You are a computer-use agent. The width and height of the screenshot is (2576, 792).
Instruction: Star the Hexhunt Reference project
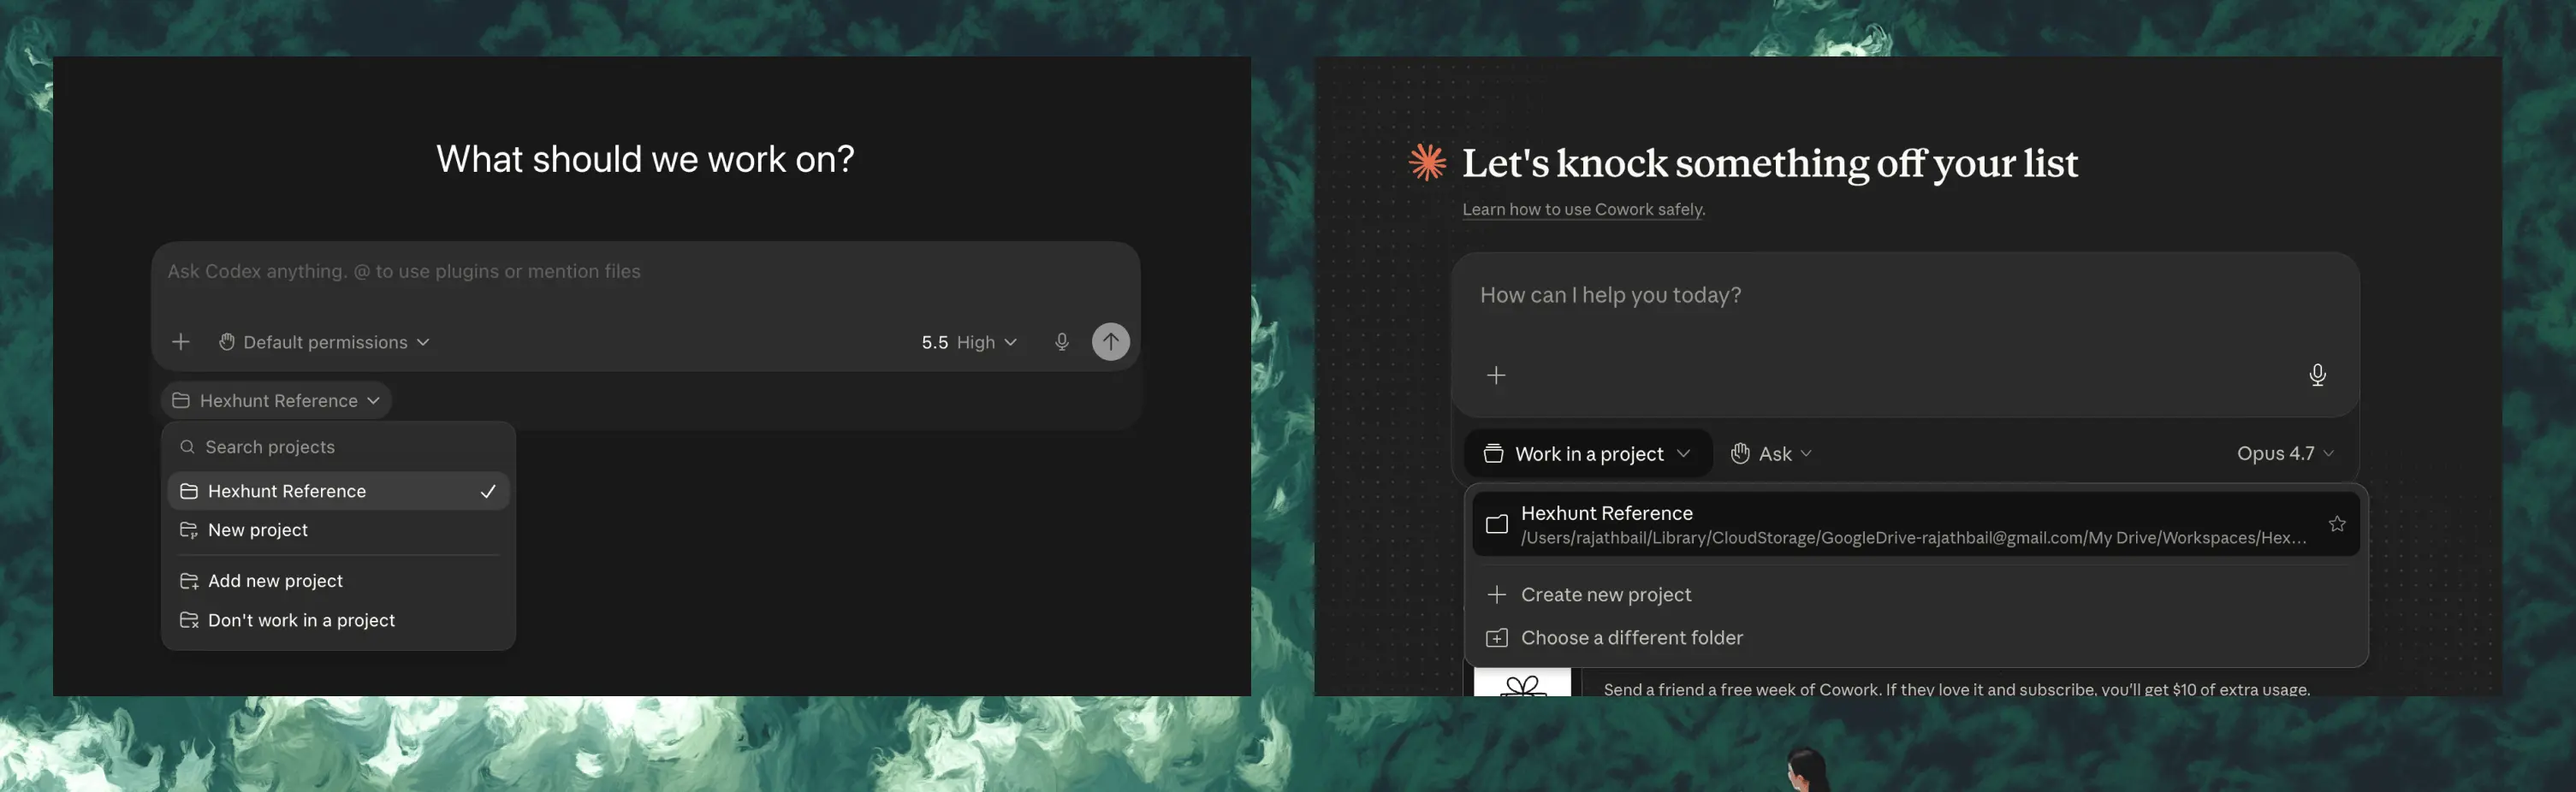point(2337,524)
